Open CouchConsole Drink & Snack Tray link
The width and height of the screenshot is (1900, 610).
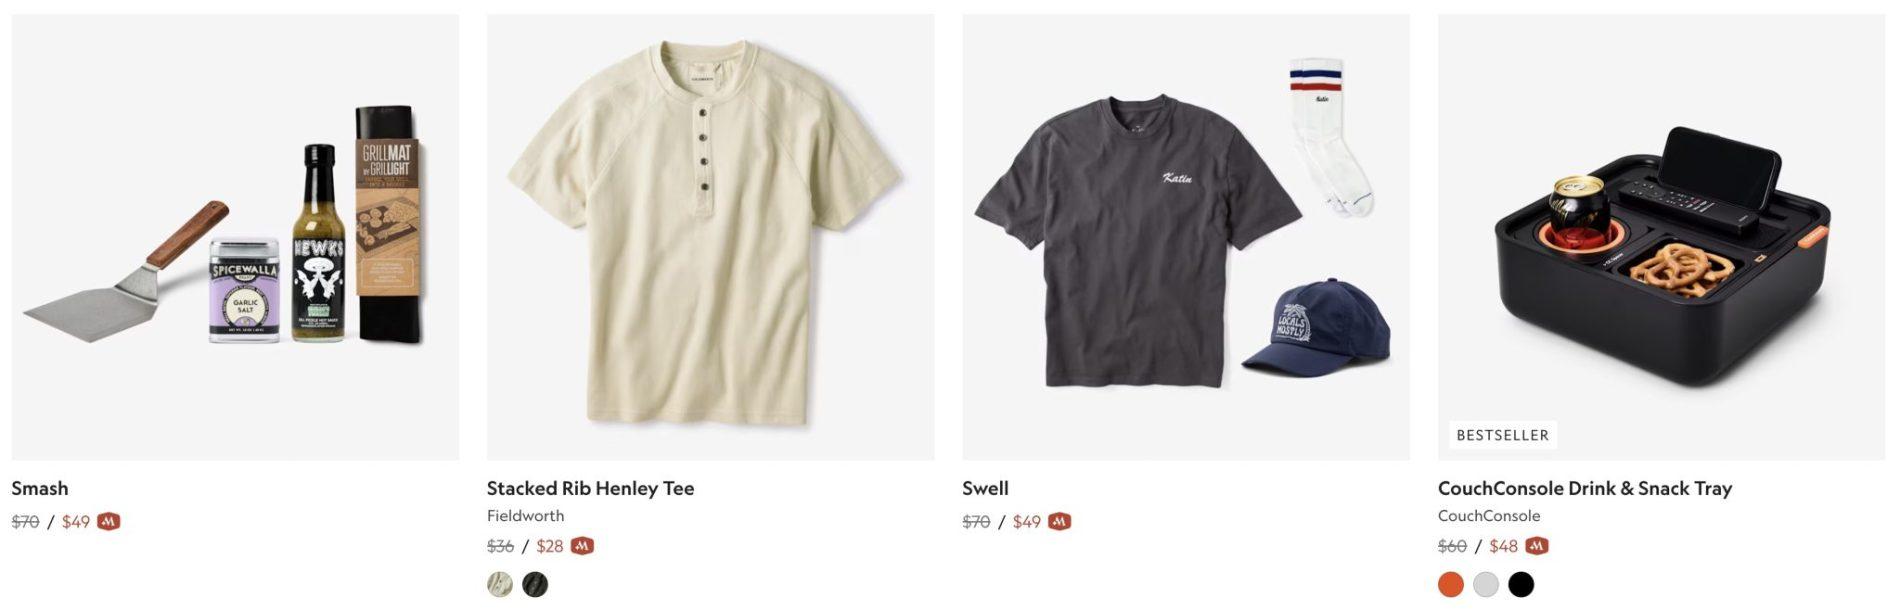point(1585,488)
